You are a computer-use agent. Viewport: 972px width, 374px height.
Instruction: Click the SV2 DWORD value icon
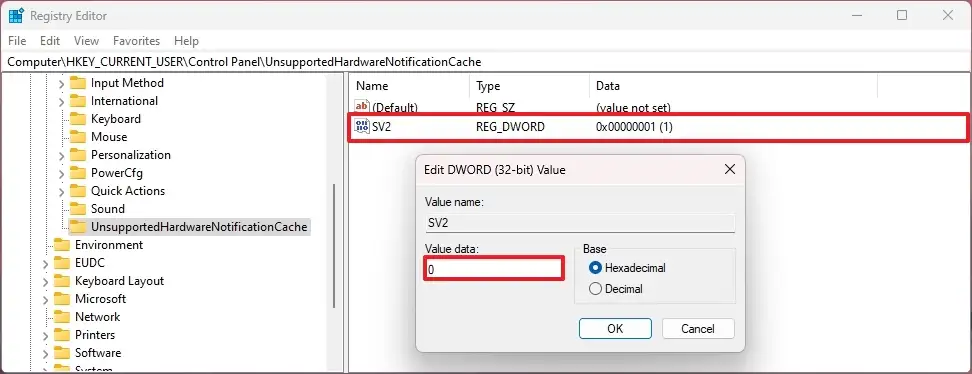[x=361, y=127]
